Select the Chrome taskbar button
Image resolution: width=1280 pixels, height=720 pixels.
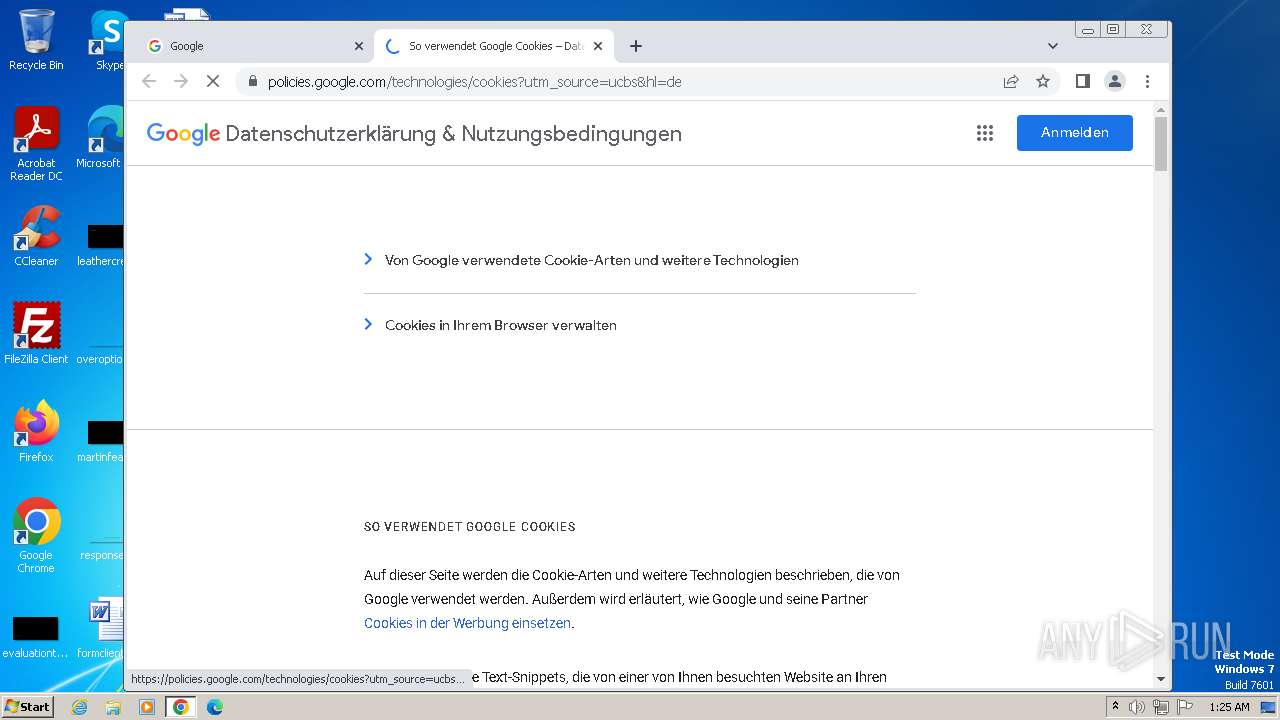tap(181, 707)
